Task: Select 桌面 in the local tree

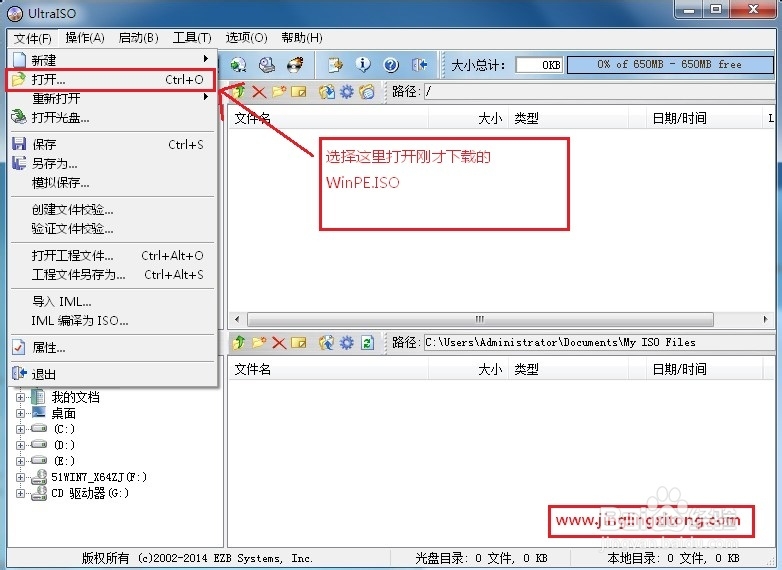Action: pyautogui.click(x=63, y=413)
